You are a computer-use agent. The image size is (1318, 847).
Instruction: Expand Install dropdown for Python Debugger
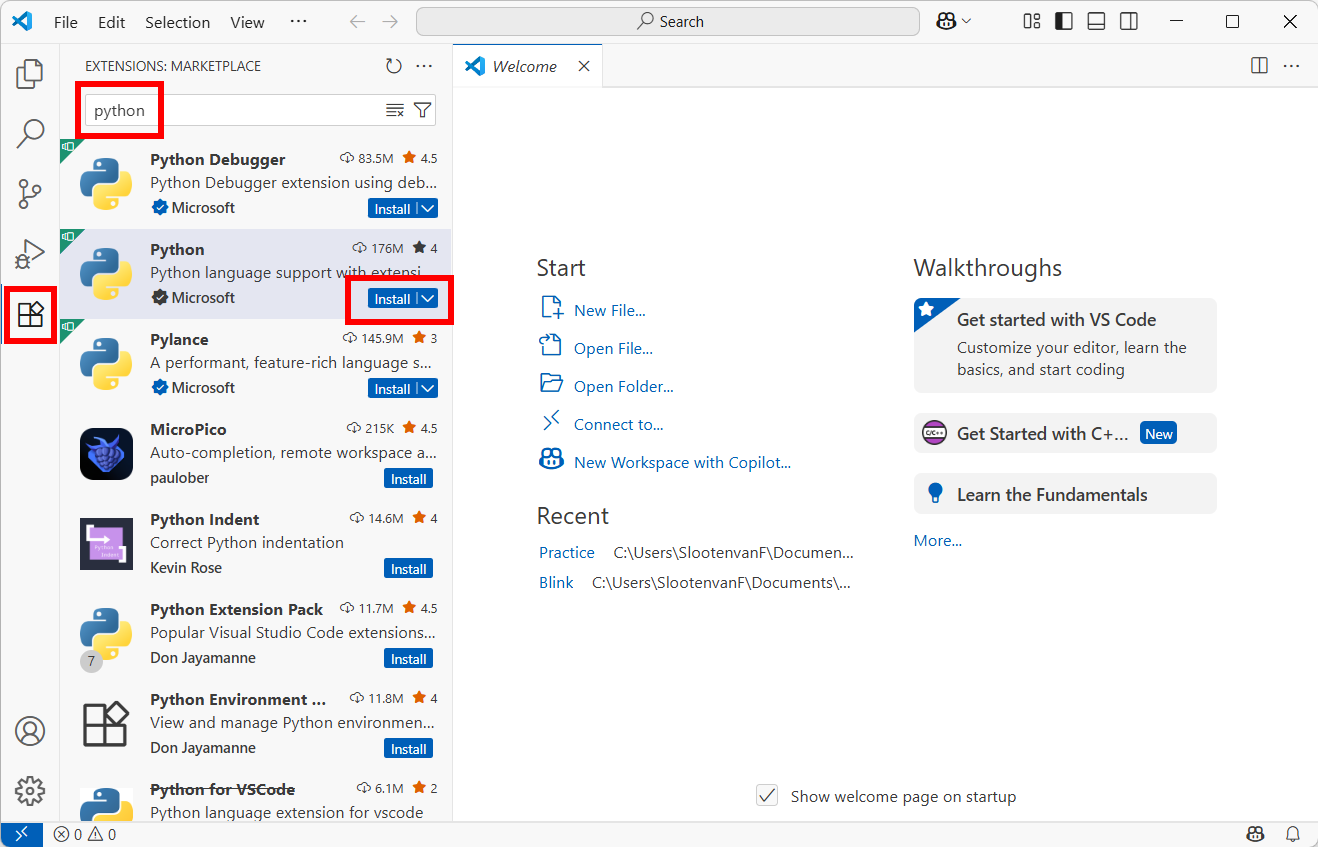(428, 208)
